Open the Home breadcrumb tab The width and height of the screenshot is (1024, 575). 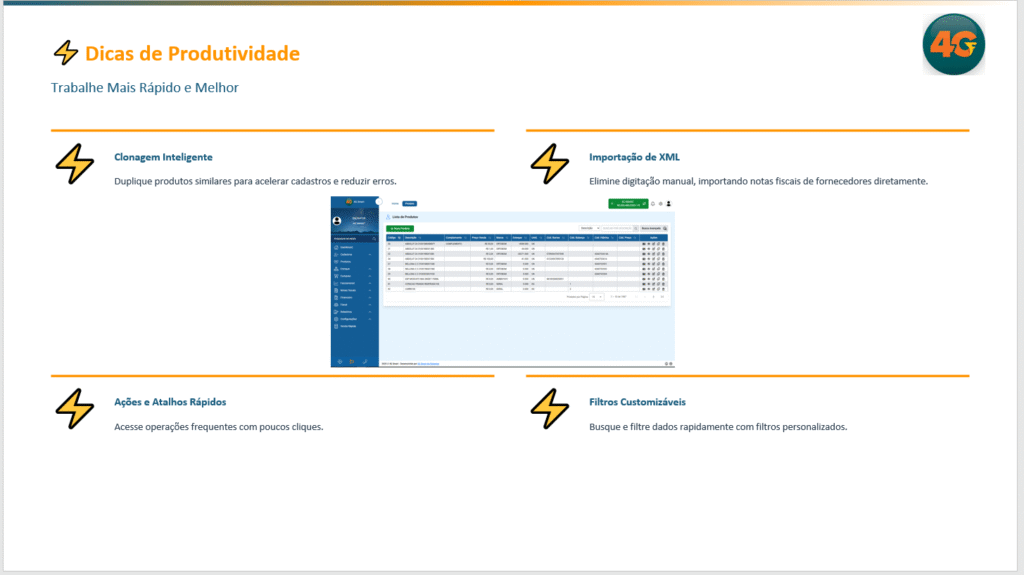395,204
